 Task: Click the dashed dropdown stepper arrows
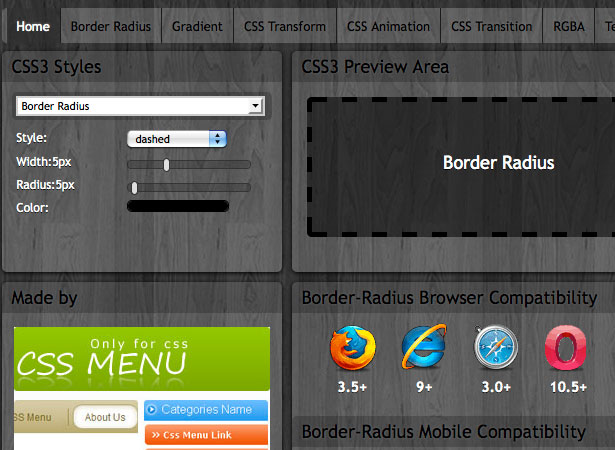218,139
